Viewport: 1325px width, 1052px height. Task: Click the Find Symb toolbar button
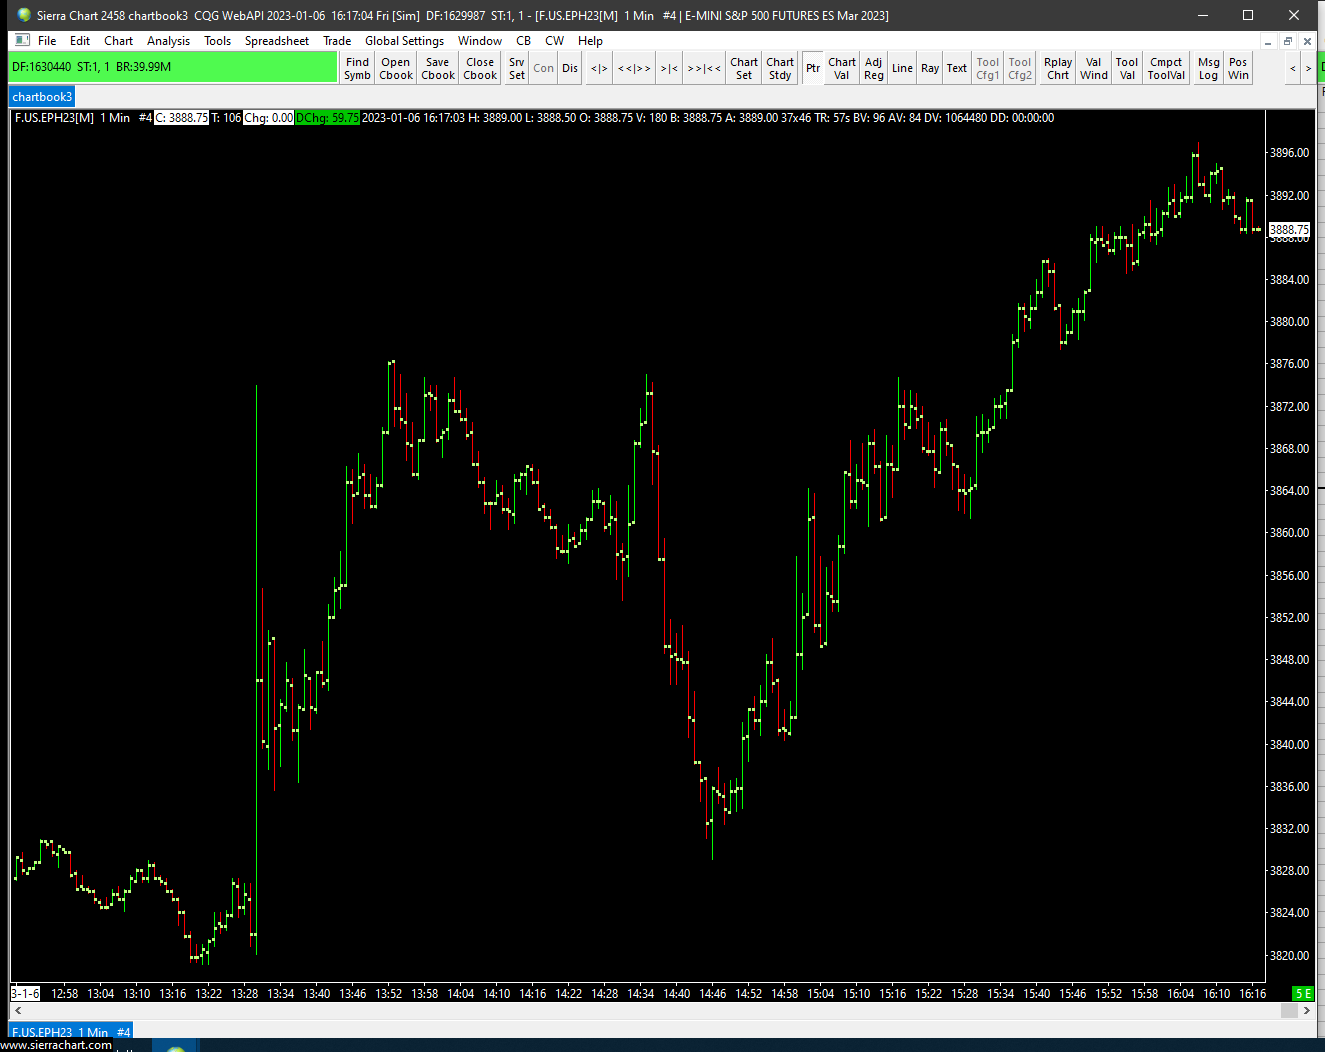click(x=357, y=68)
